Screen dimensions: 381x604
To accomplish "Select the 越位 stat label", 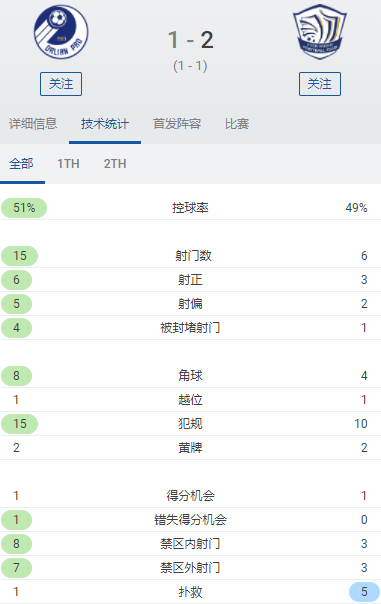I will pyautogui.click(x=190, y=399).
